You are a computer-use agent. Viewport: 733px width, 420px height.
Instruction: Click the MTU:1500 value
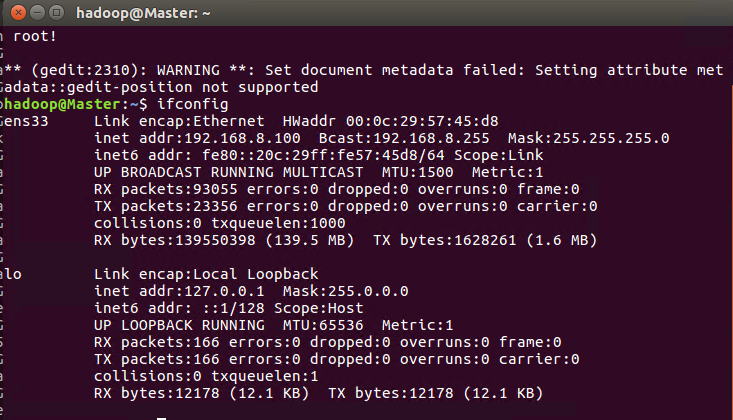[x=417, y=172]
